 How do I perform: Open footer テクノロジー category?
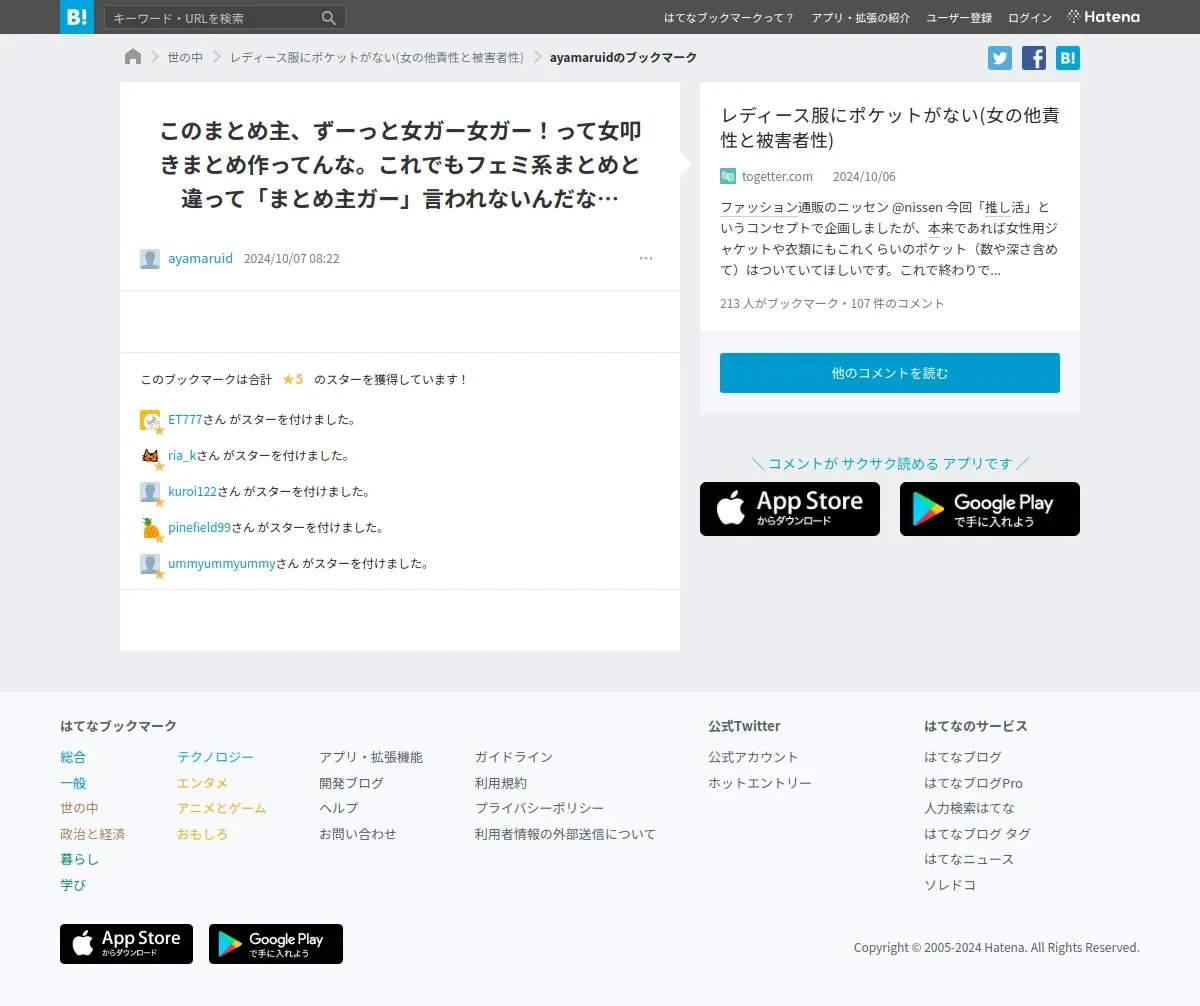[215, 757]
